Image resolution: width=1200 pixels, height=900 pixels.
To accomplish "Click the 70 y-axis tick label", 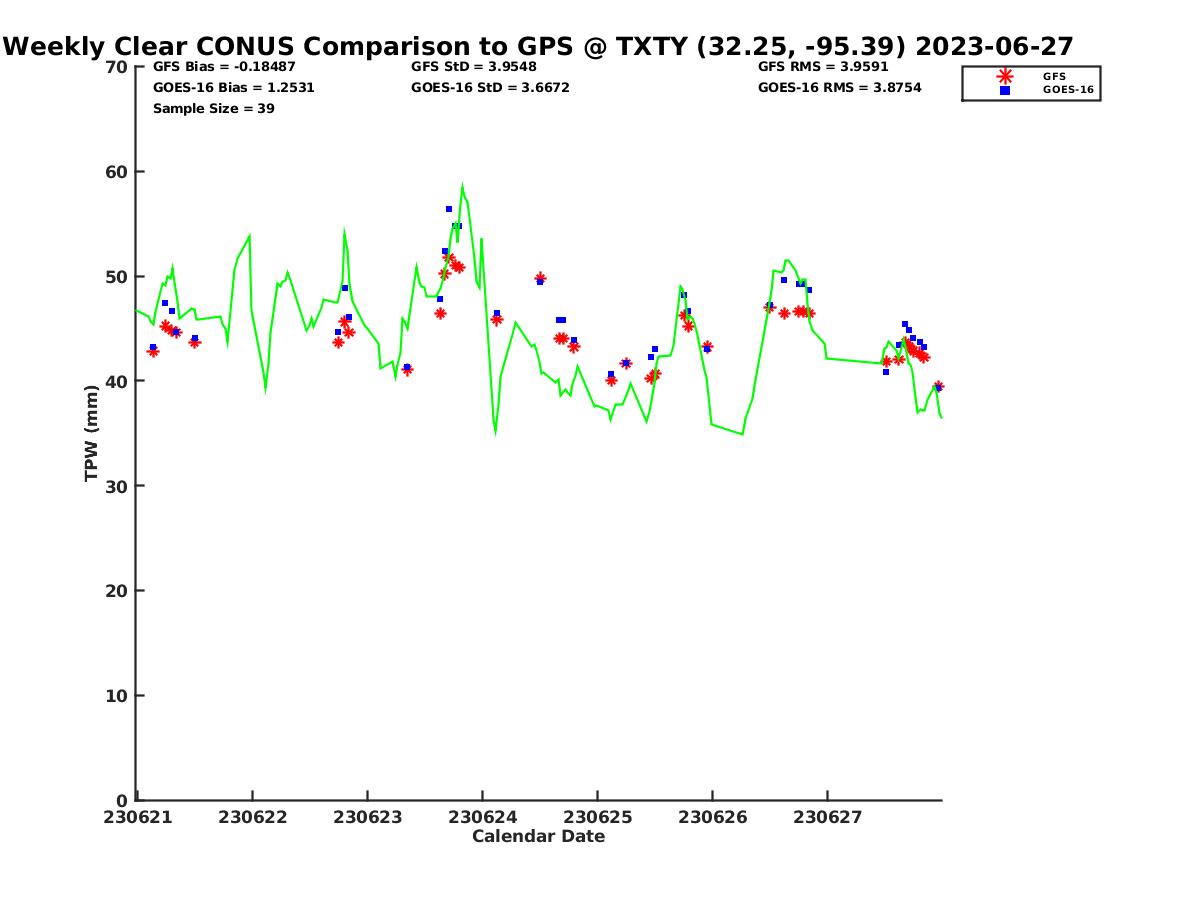I will tap(117, 67).
